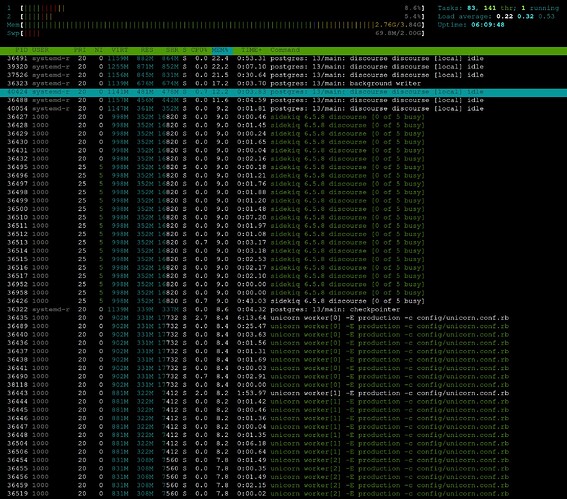Select unicorn worker[1] thread 36444
Image resolution: width=567 pixels, height=499 pixels.
[x=284, y=401]
